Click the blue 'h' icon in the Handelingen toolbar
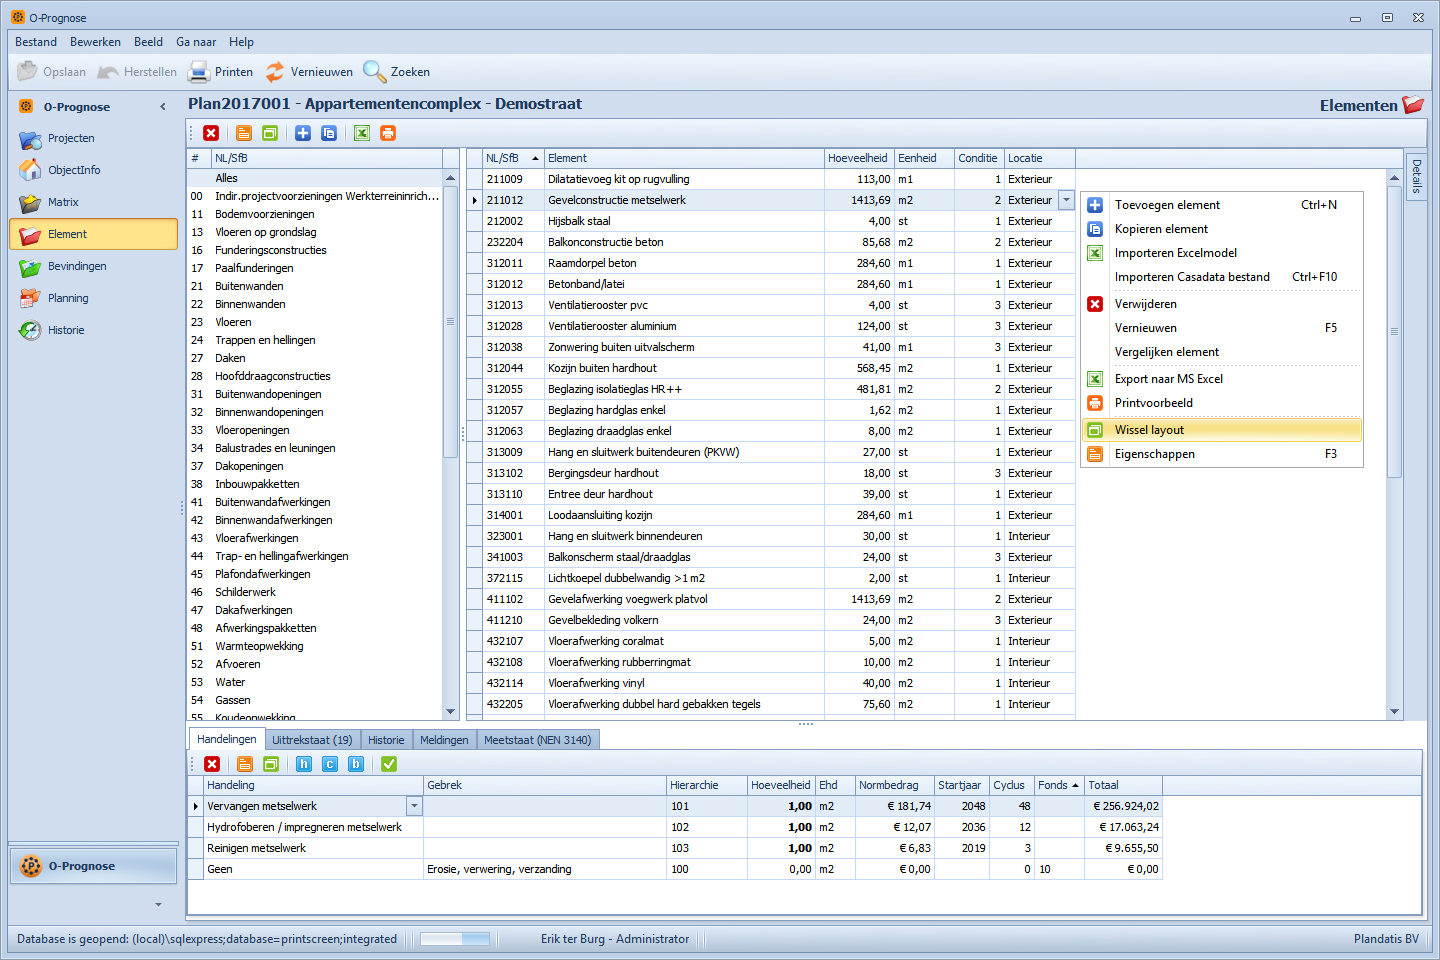This screenshot has width=1440, height=960. pos(304,764)
